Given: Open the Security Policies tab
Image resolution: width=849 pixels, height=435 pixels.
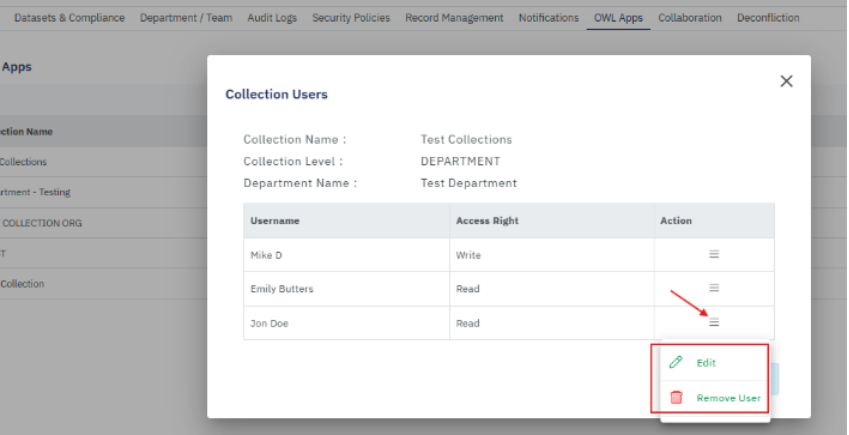Looking at the screenshot, I should (x=352, y=18).
